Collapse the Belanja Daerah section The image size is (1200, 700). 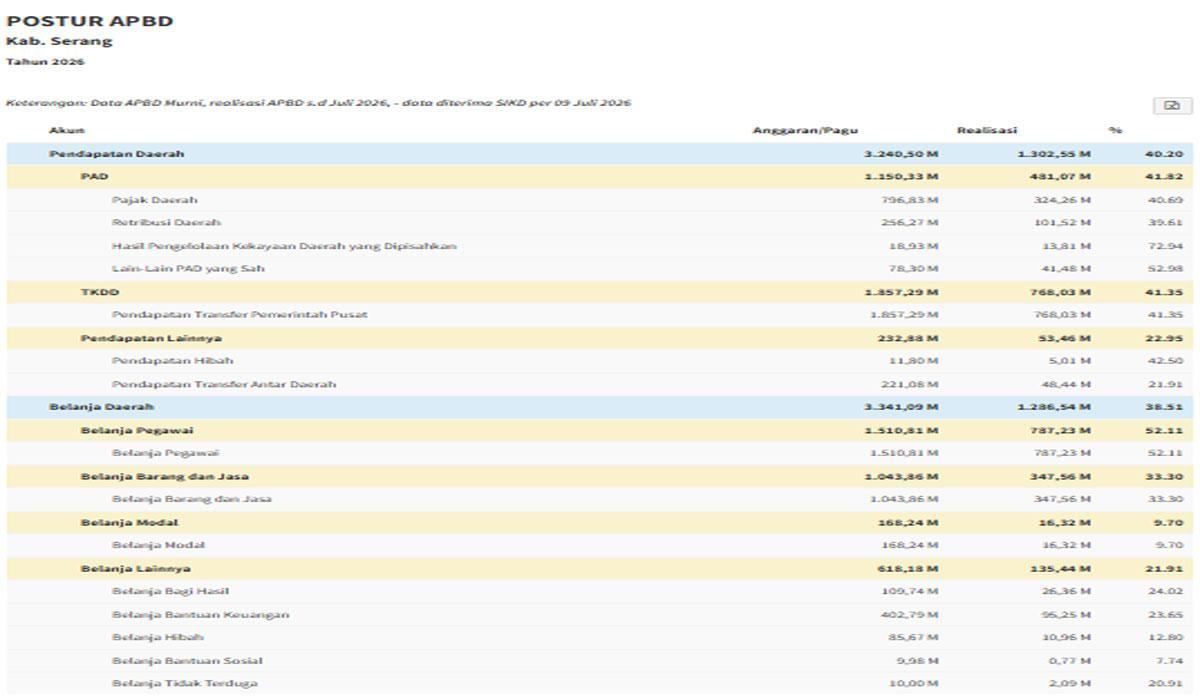tap(600, 407)
